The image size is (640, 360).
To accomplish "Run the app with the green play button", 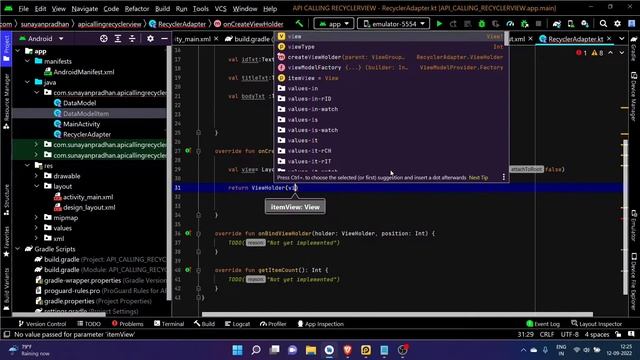I will (439, 24).
